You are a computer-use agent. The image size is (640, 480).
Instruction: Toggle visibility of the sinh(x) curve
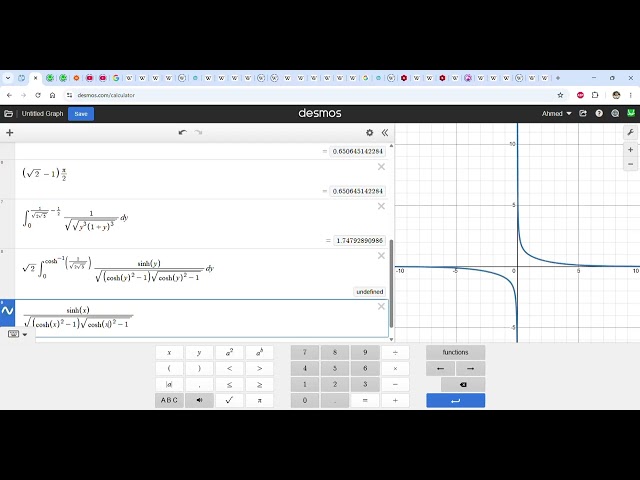[x=7, y=311]
